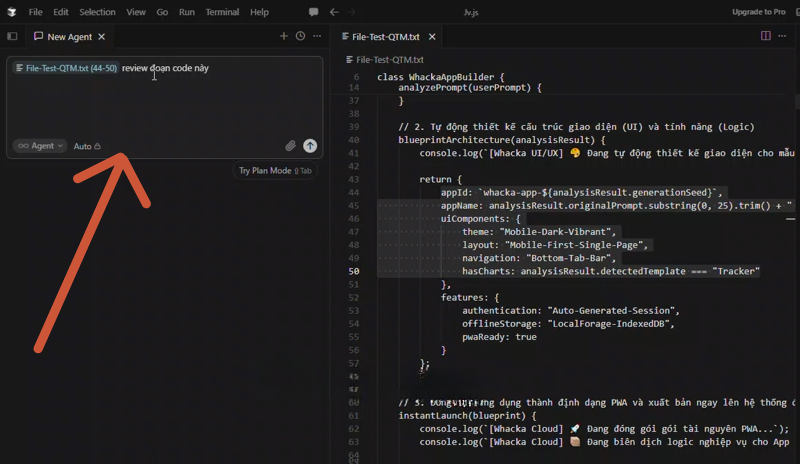Click the Upgrade to Pro link
This screenshot has height=464, width=800.
point(759,12)
